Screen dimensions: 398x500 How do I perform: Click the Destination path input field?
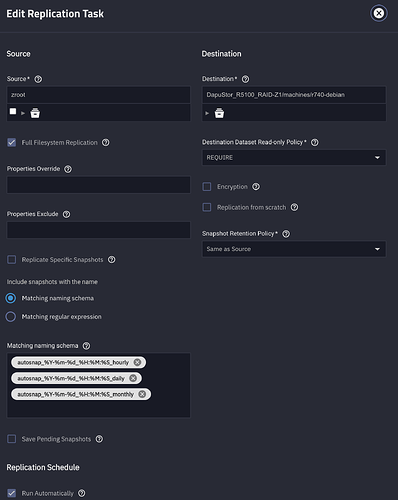point(294,95)
